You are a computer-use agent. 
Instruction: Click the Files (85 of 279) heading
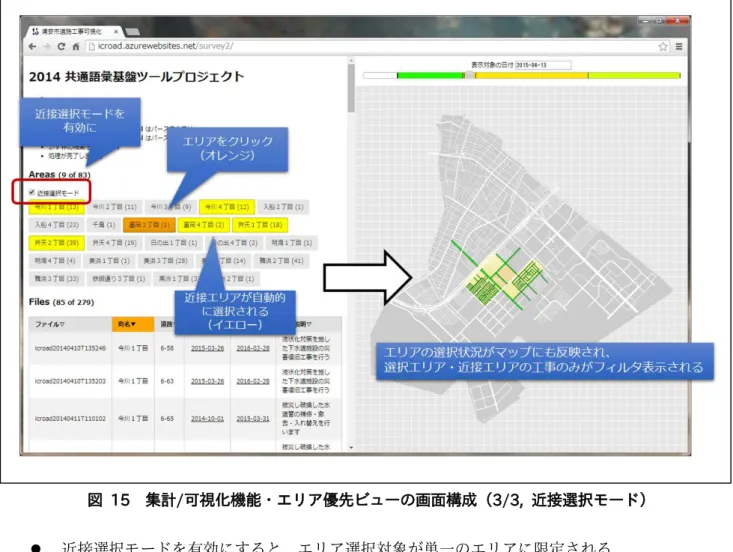click(x=61, y=302)
